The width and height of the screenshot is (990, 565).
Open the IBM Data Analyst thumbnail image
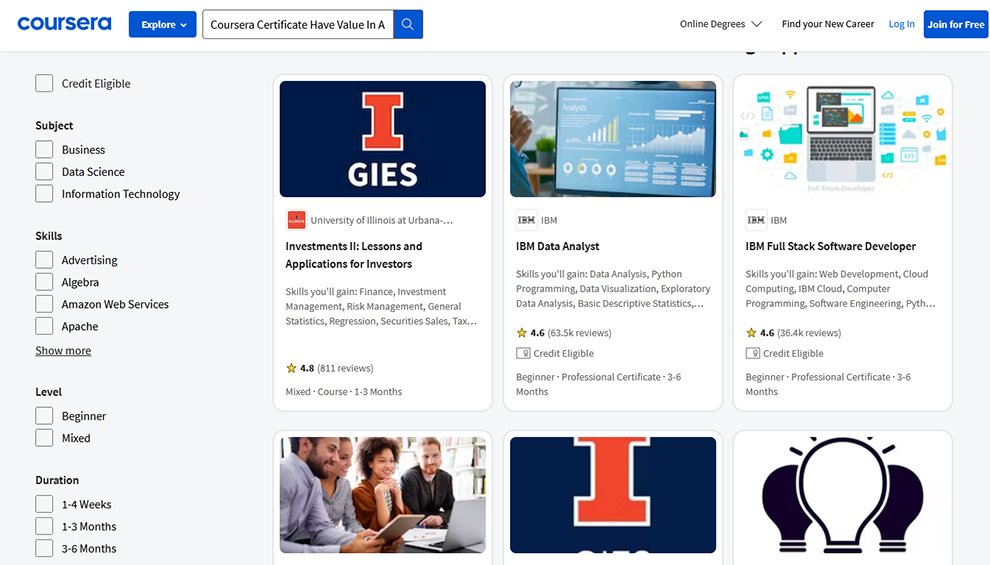click(x=613, y=139)
